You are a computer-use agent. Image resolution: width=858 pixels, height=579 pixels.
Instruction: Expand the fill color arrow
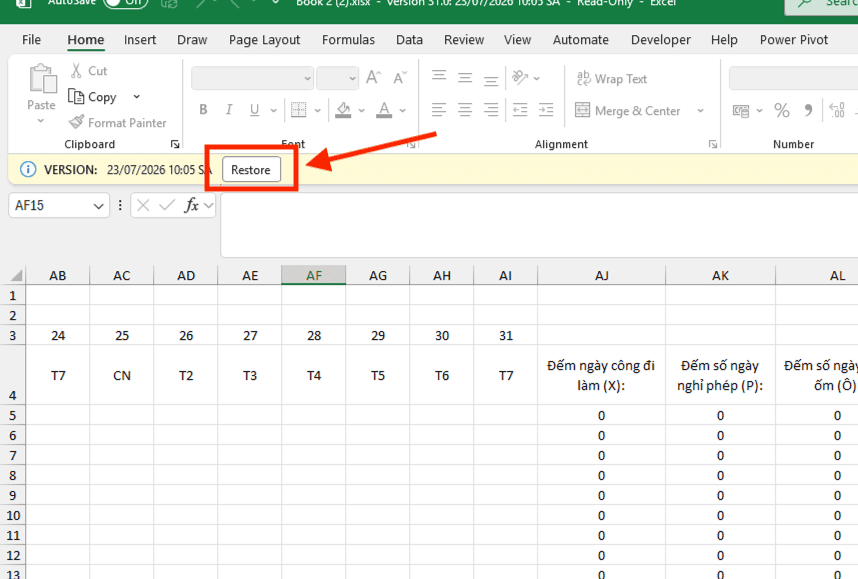click(x=362, y=111)
